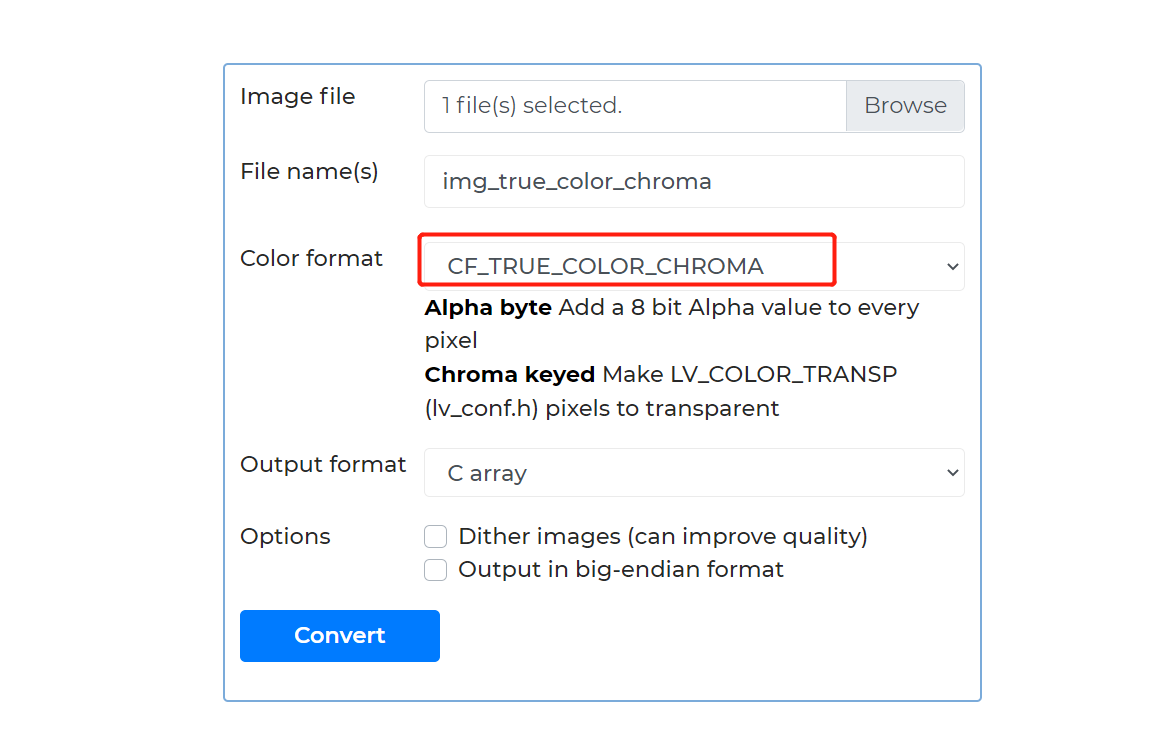Click the "Output in big-endian format" label
The height and width of the screenshot is (754, 1175).
pyautogui.click(x=620, y=570)
